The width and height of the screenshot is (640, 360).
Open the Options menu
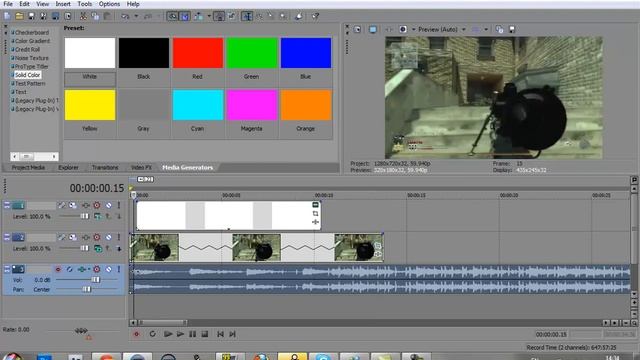tap(109, 4)
